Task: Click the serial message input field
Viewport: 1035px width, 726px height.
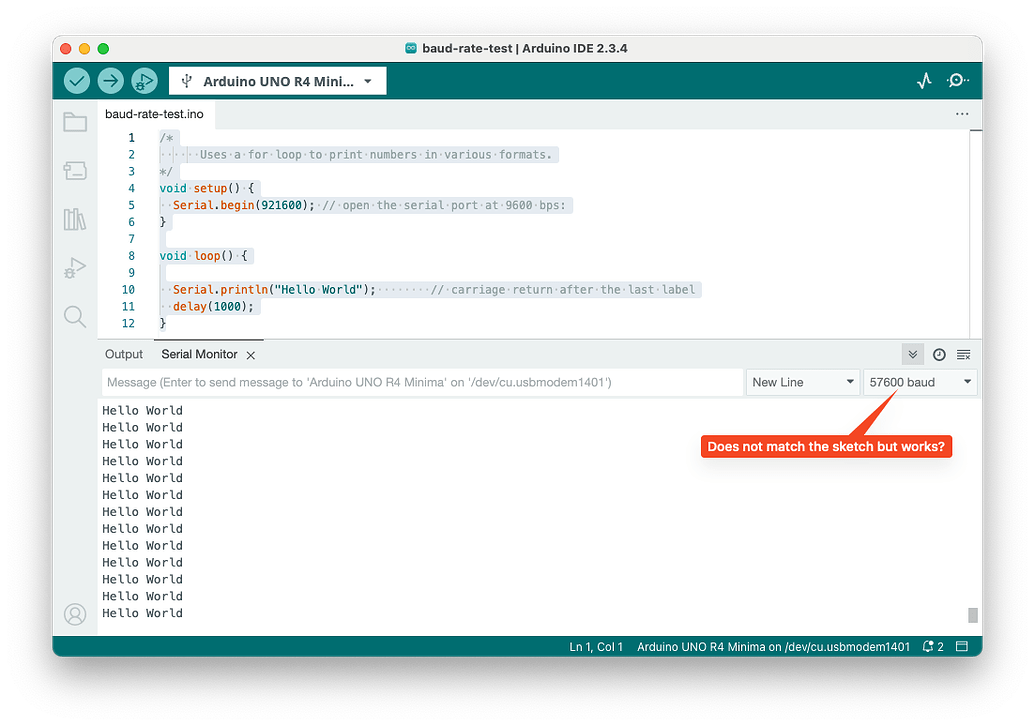Action: click(422, 382)
